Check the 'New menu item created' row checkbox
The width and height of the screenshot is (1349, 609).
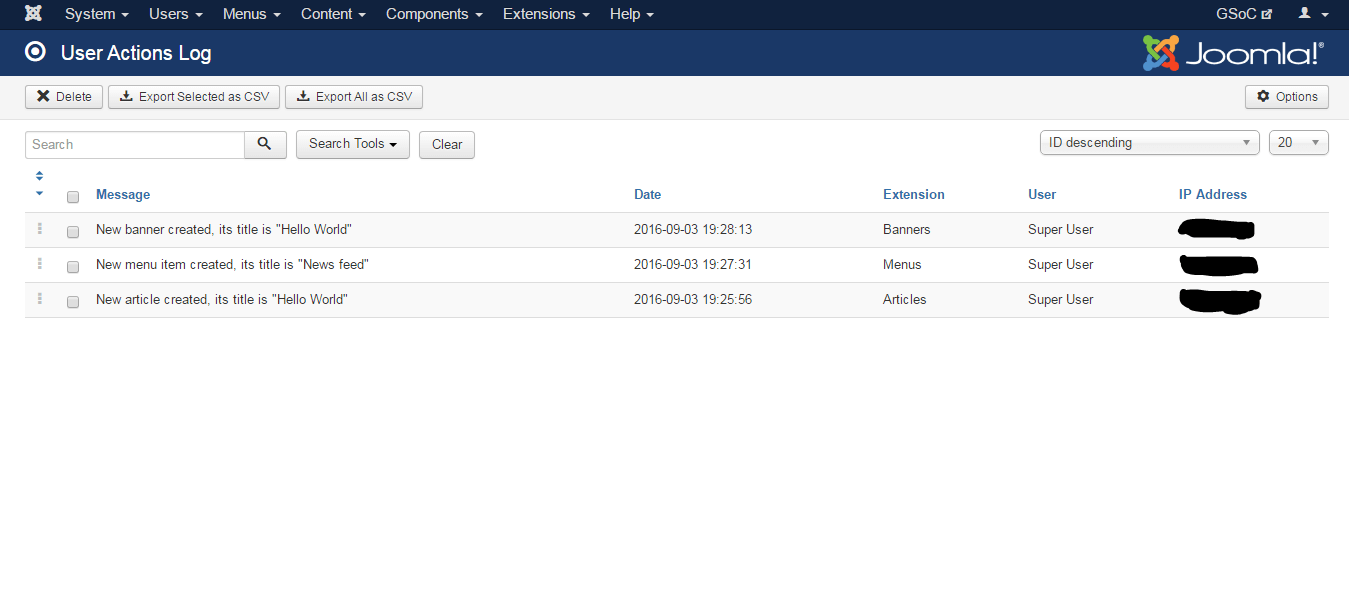(x=73, y=267)
